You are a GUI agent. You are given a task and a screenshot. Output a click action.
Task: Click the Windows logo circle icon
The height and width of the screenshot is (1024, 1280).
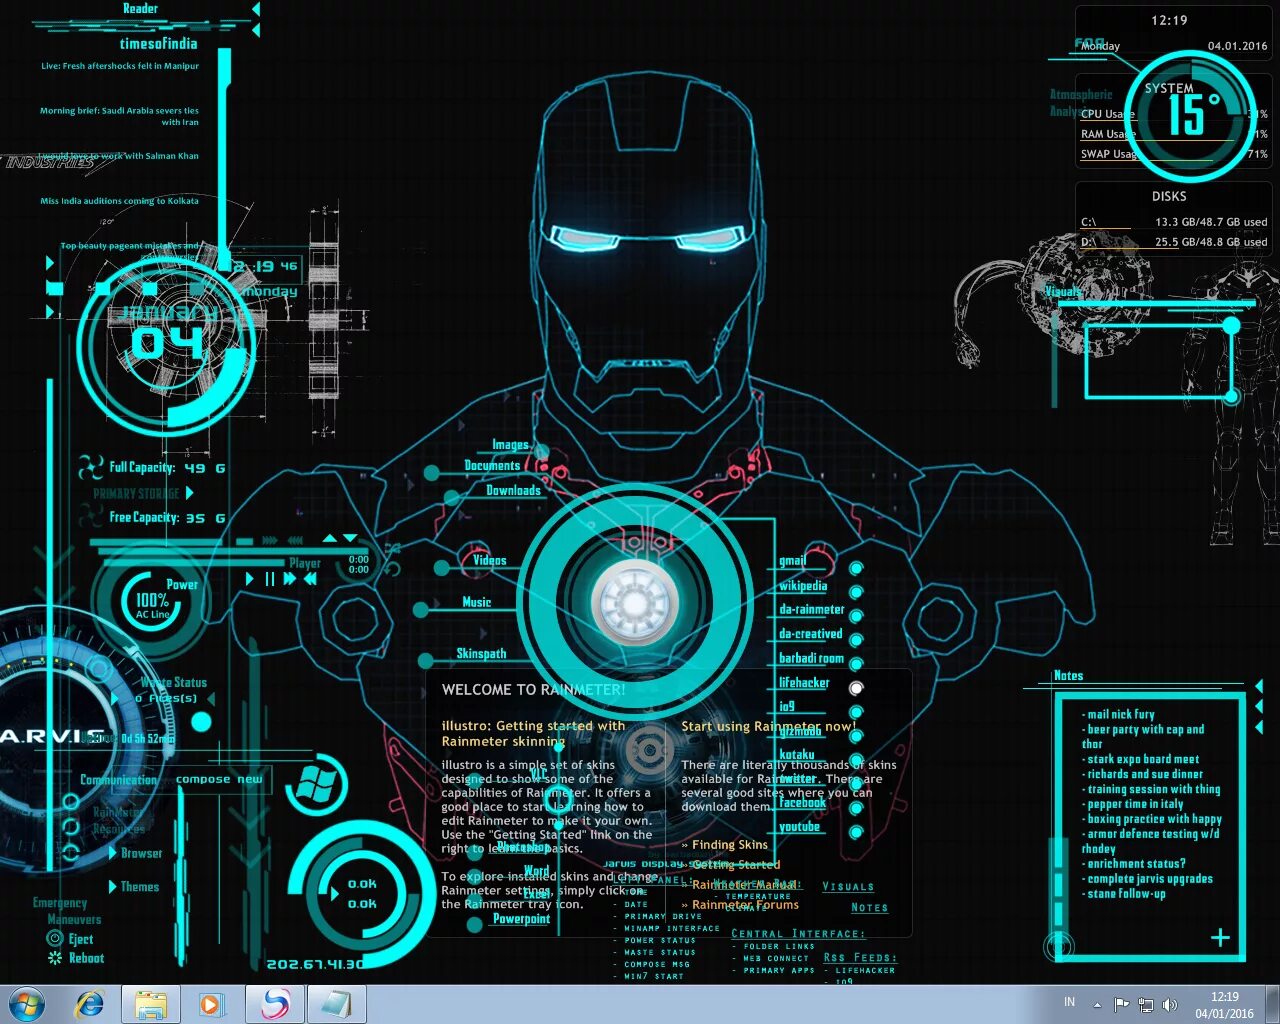pyautogui.click(x=316, y=784)
